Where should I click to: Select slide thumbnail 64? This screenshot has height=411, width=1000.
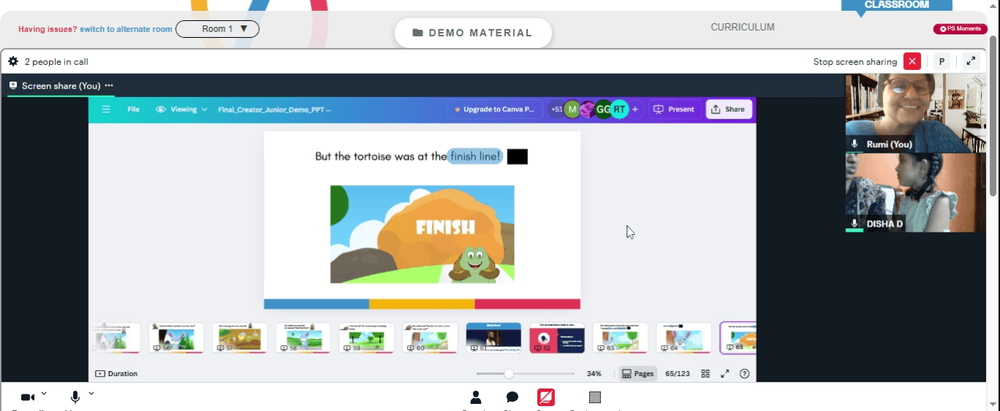(684, 338)
